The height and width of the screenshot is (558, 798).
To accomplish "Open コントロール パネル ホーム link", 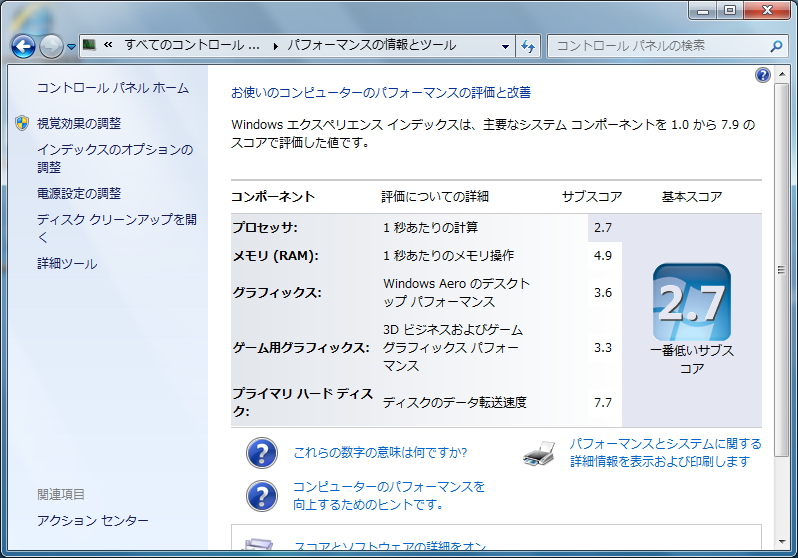I will pos(112,88).
